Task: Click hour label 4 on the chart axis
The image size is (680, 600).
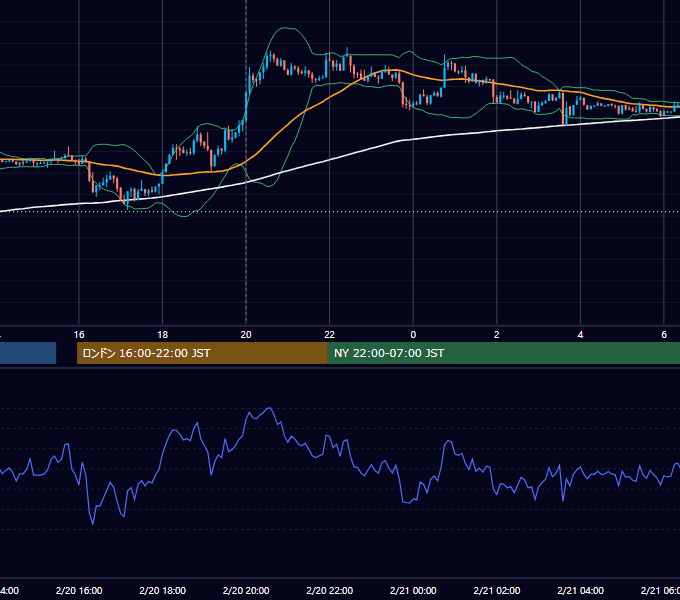Action: click(x=580, y=335)
